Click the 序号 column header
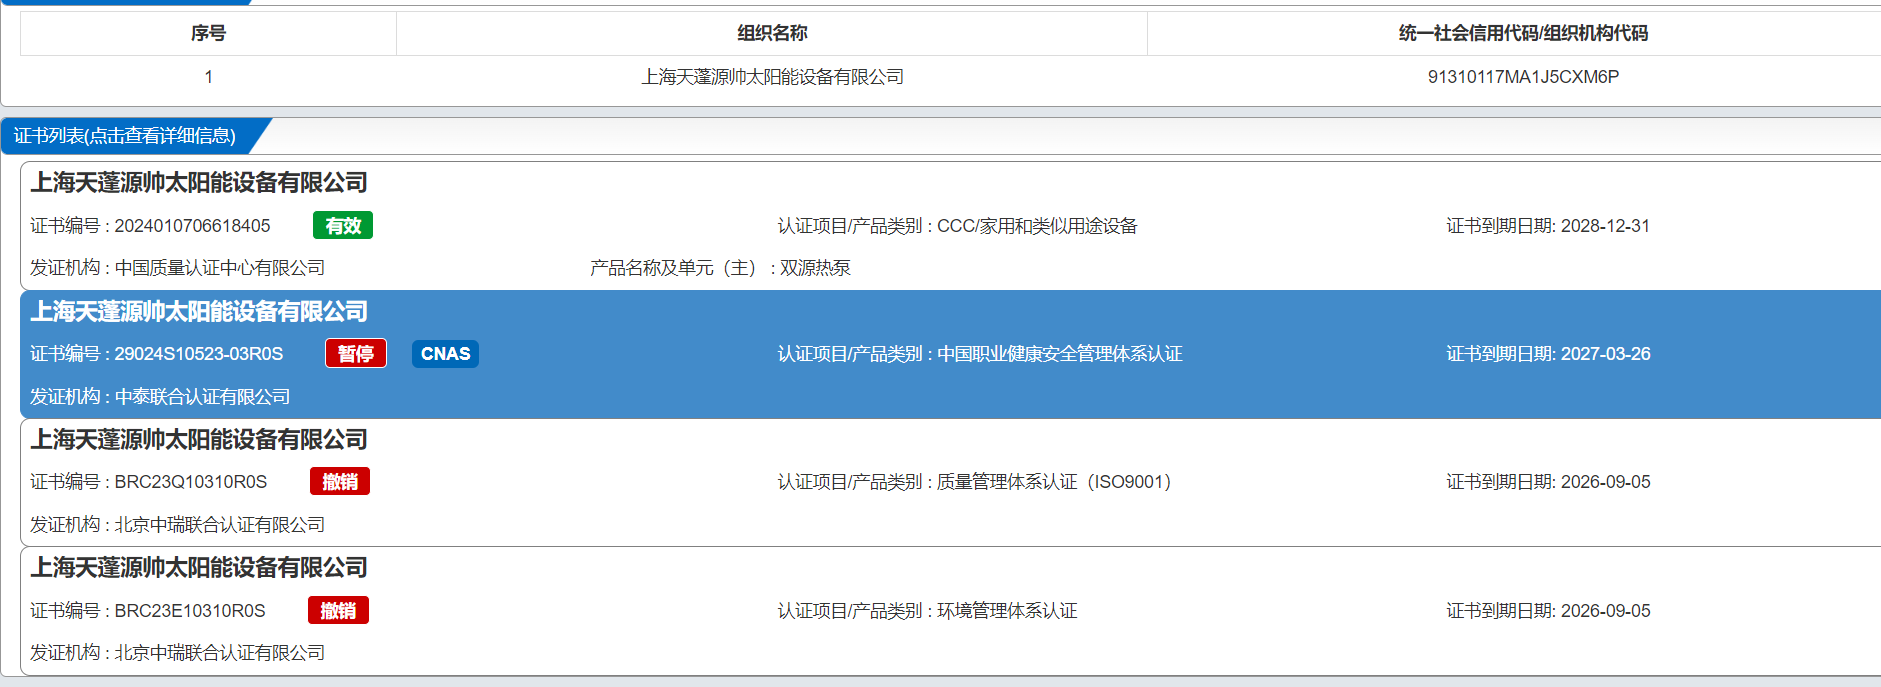 (208, 33)
